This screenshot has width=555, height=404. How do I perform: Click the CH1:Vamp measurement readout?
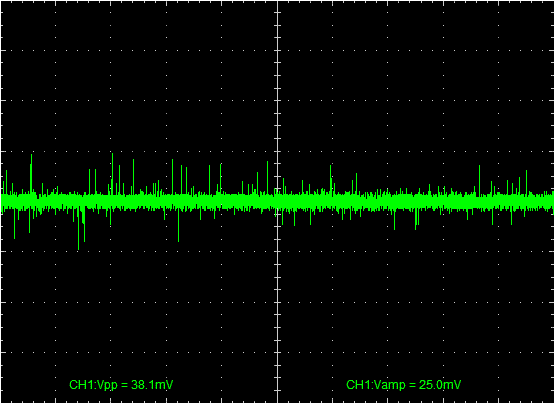404,385
